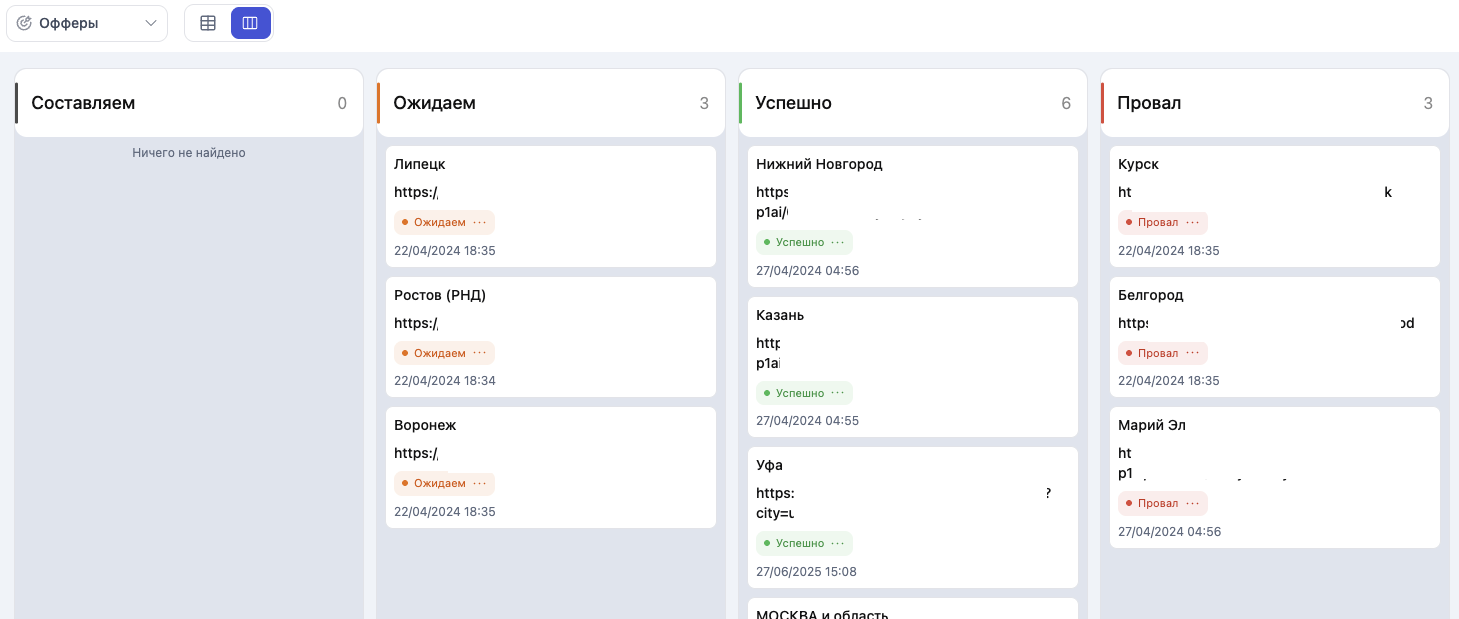Open the ··· menu on the Липецк card
Viewport: 1459px width, 619px height.
[478, 222]
